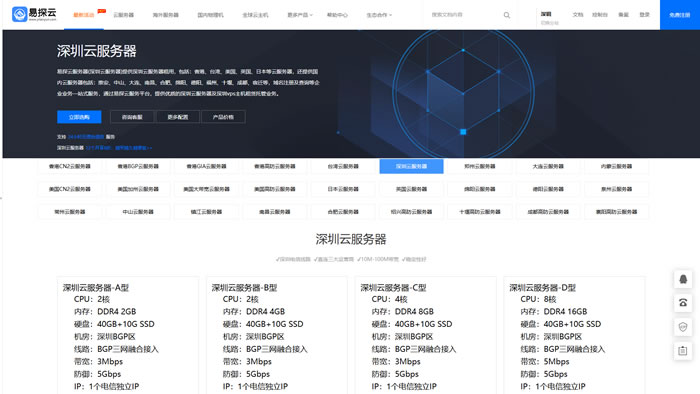The image size is (700, 394).
Task: Click the 登录 login link
Action: (644, 15)
